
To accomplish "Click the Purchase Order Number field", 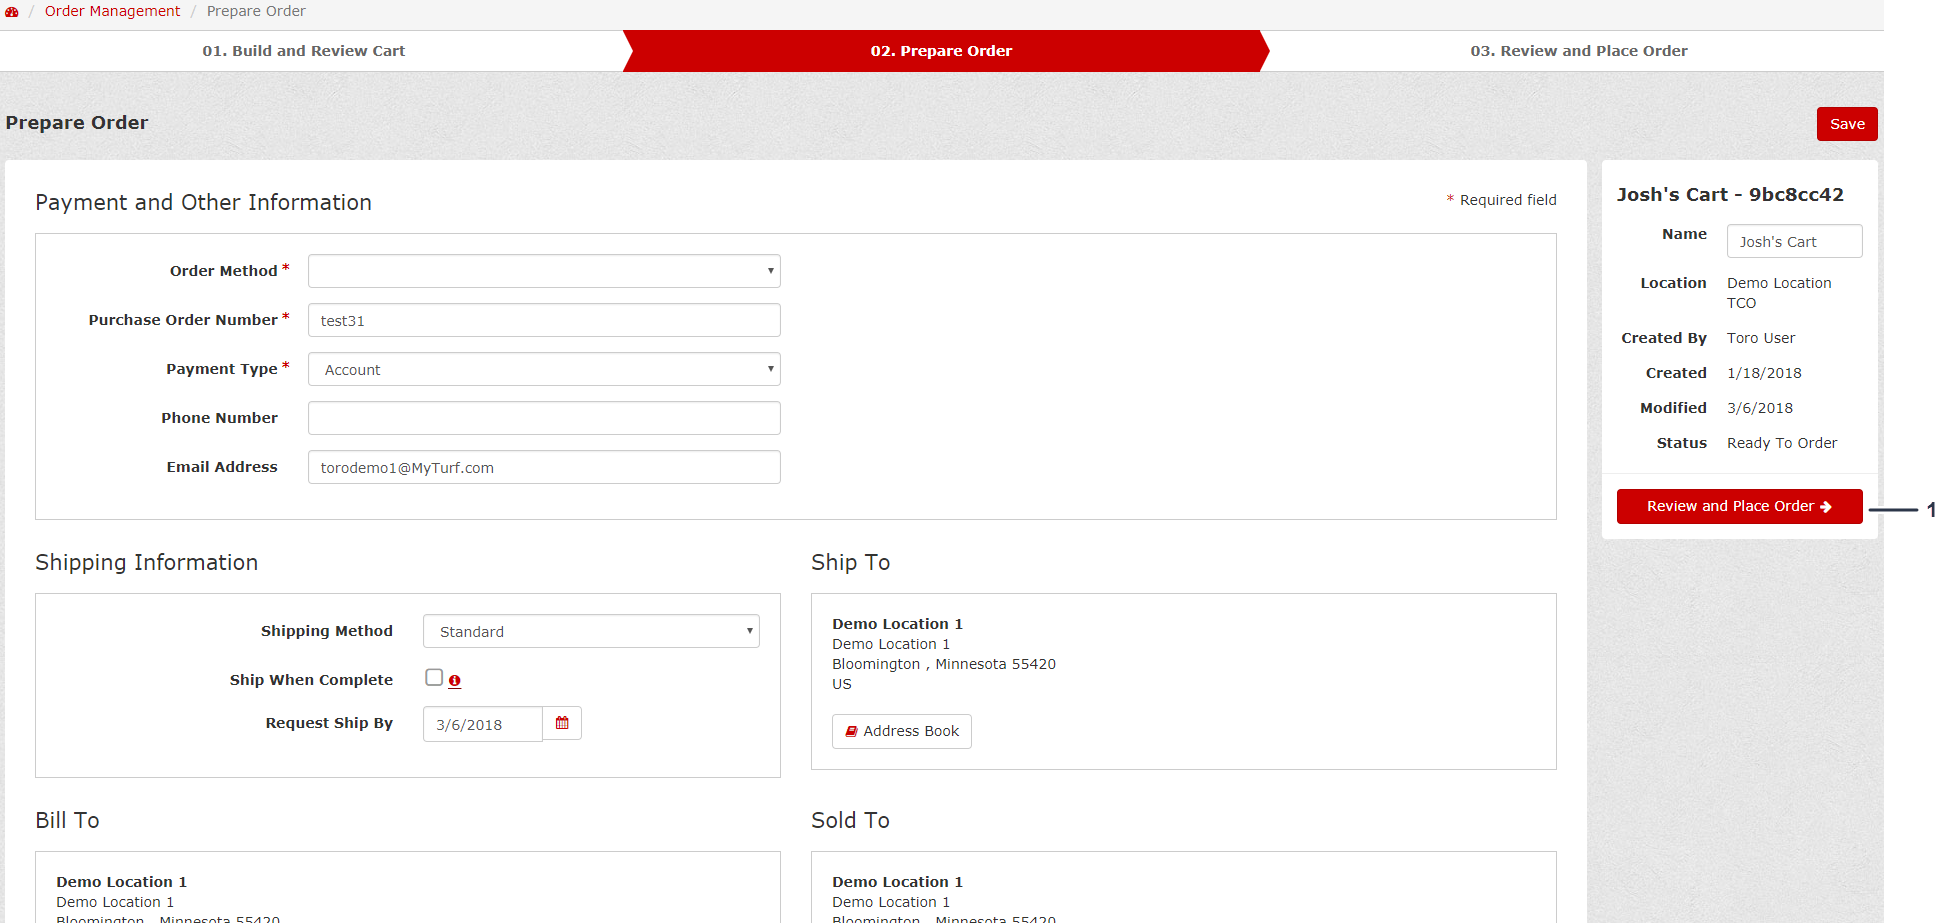I will (544, 321).
